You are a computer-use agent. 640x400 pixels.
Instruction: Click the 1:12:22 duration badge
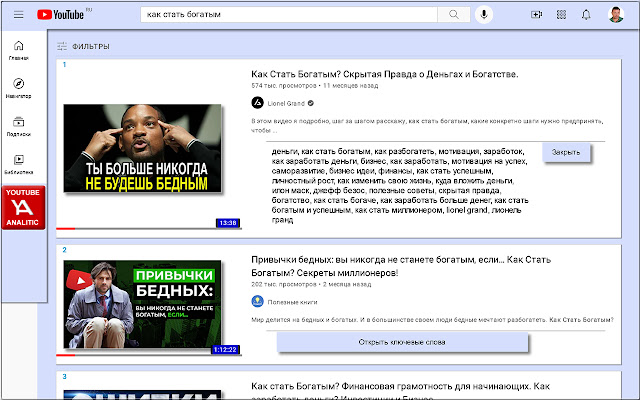(x=225, y=349)
